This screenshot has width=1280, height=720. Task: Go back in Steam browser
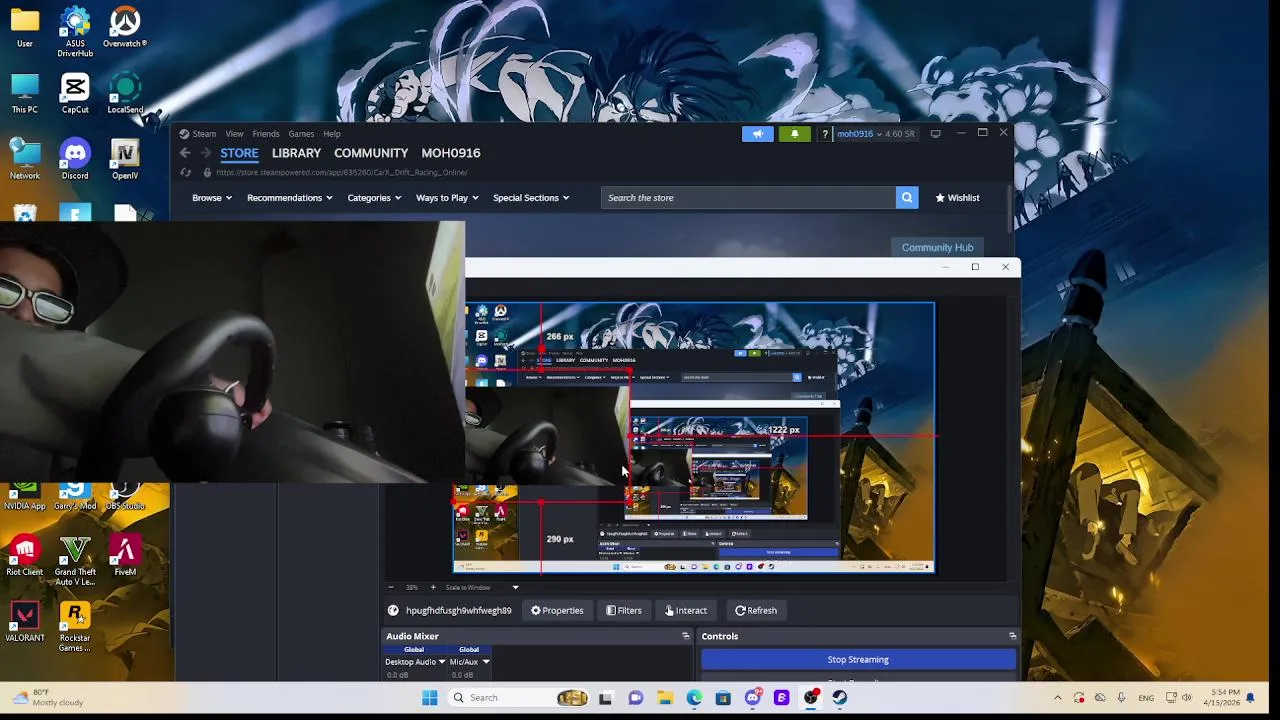coord(185,153)
